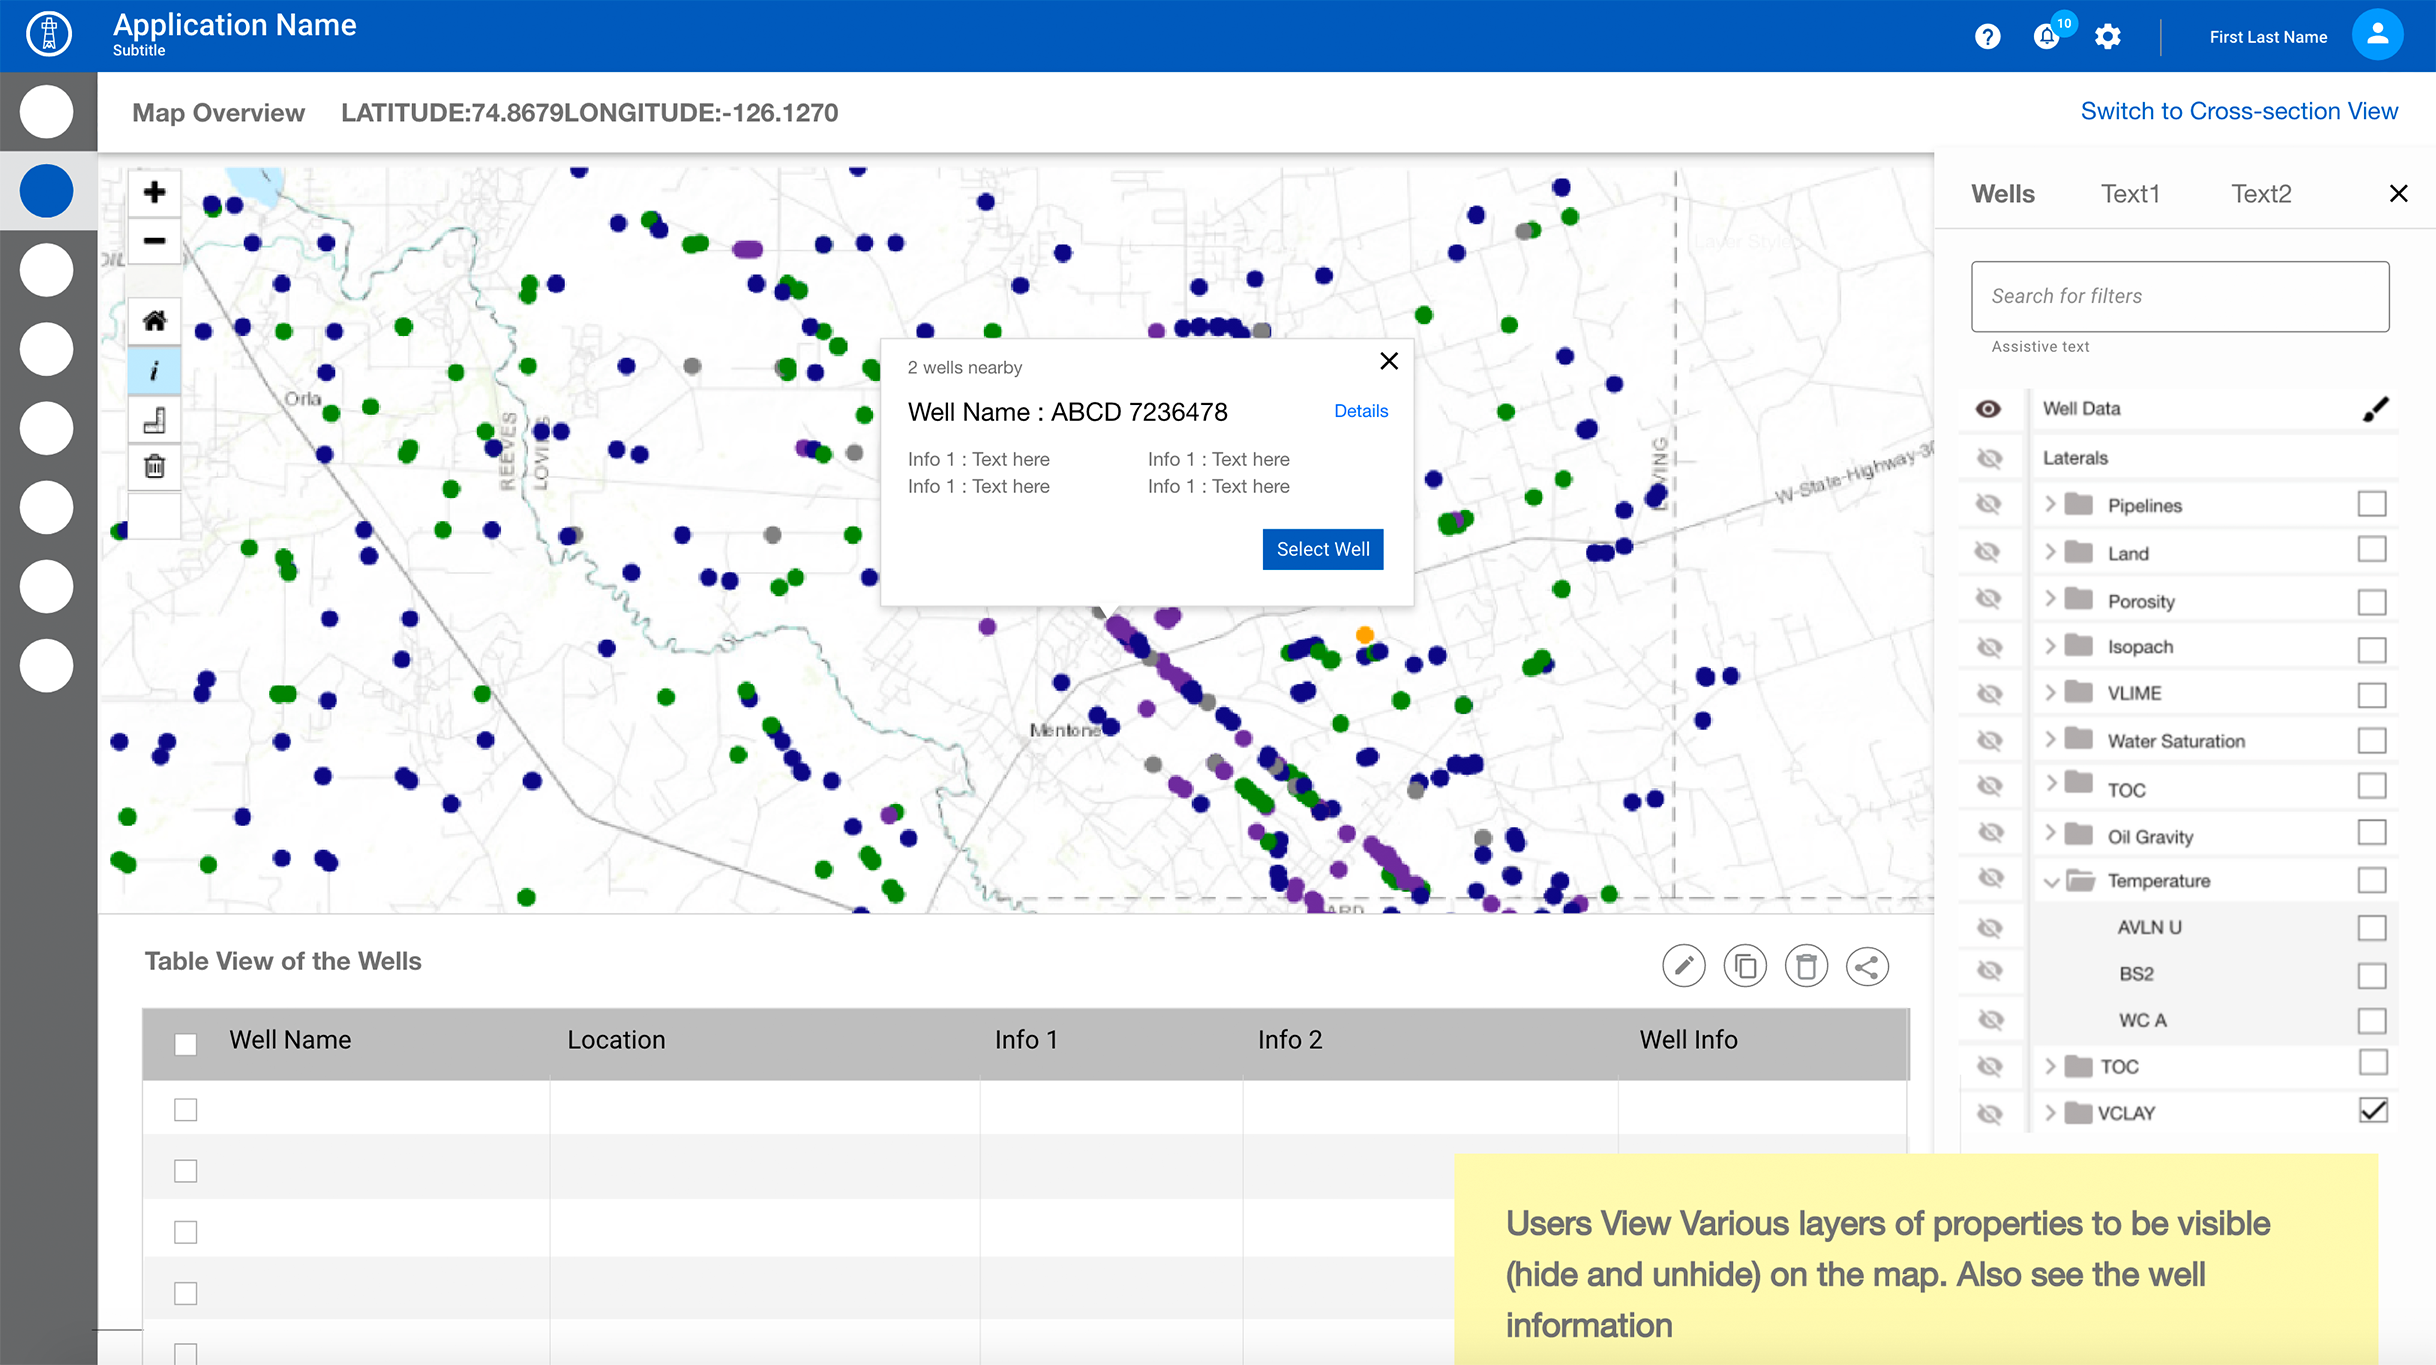2436x1365 pixels.
Task: Expand the Porosity folder
Action: pyautogui.click(x=2050, y=599)
